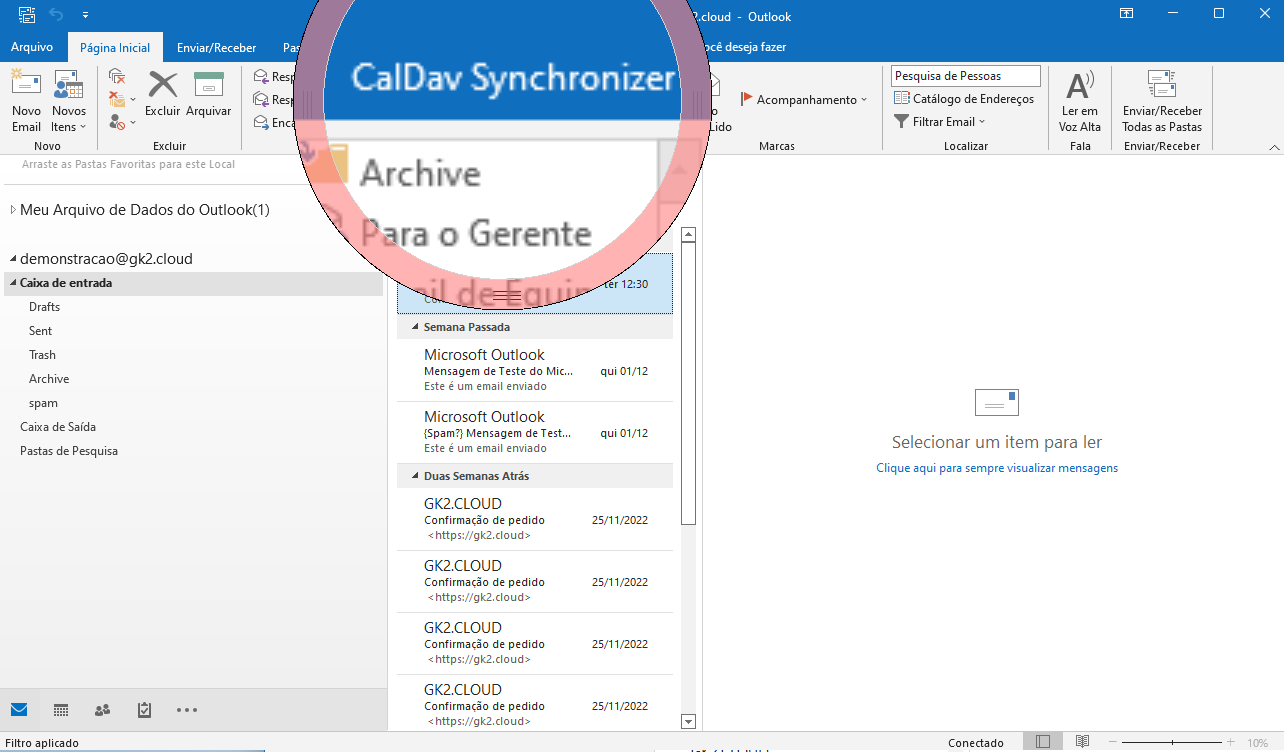Open the spam folder
Viewport: 1284px width, 752px height.
click(43, 403)
